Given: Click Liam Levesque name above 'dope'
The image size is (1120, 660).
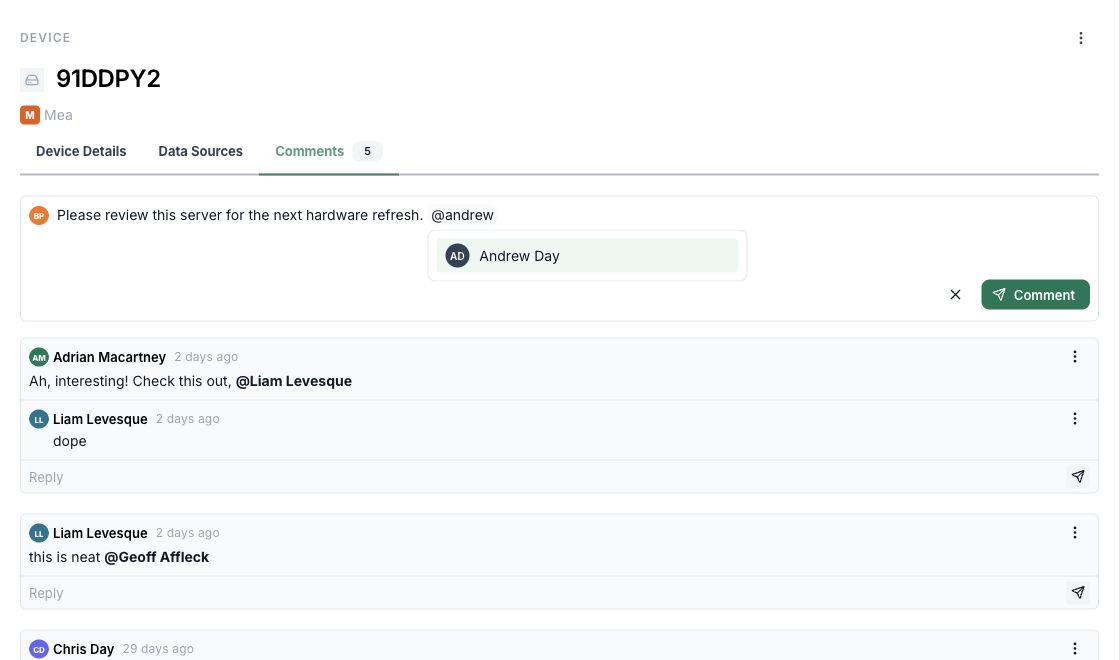Looking at the screenshot, I should pos(100,419).
